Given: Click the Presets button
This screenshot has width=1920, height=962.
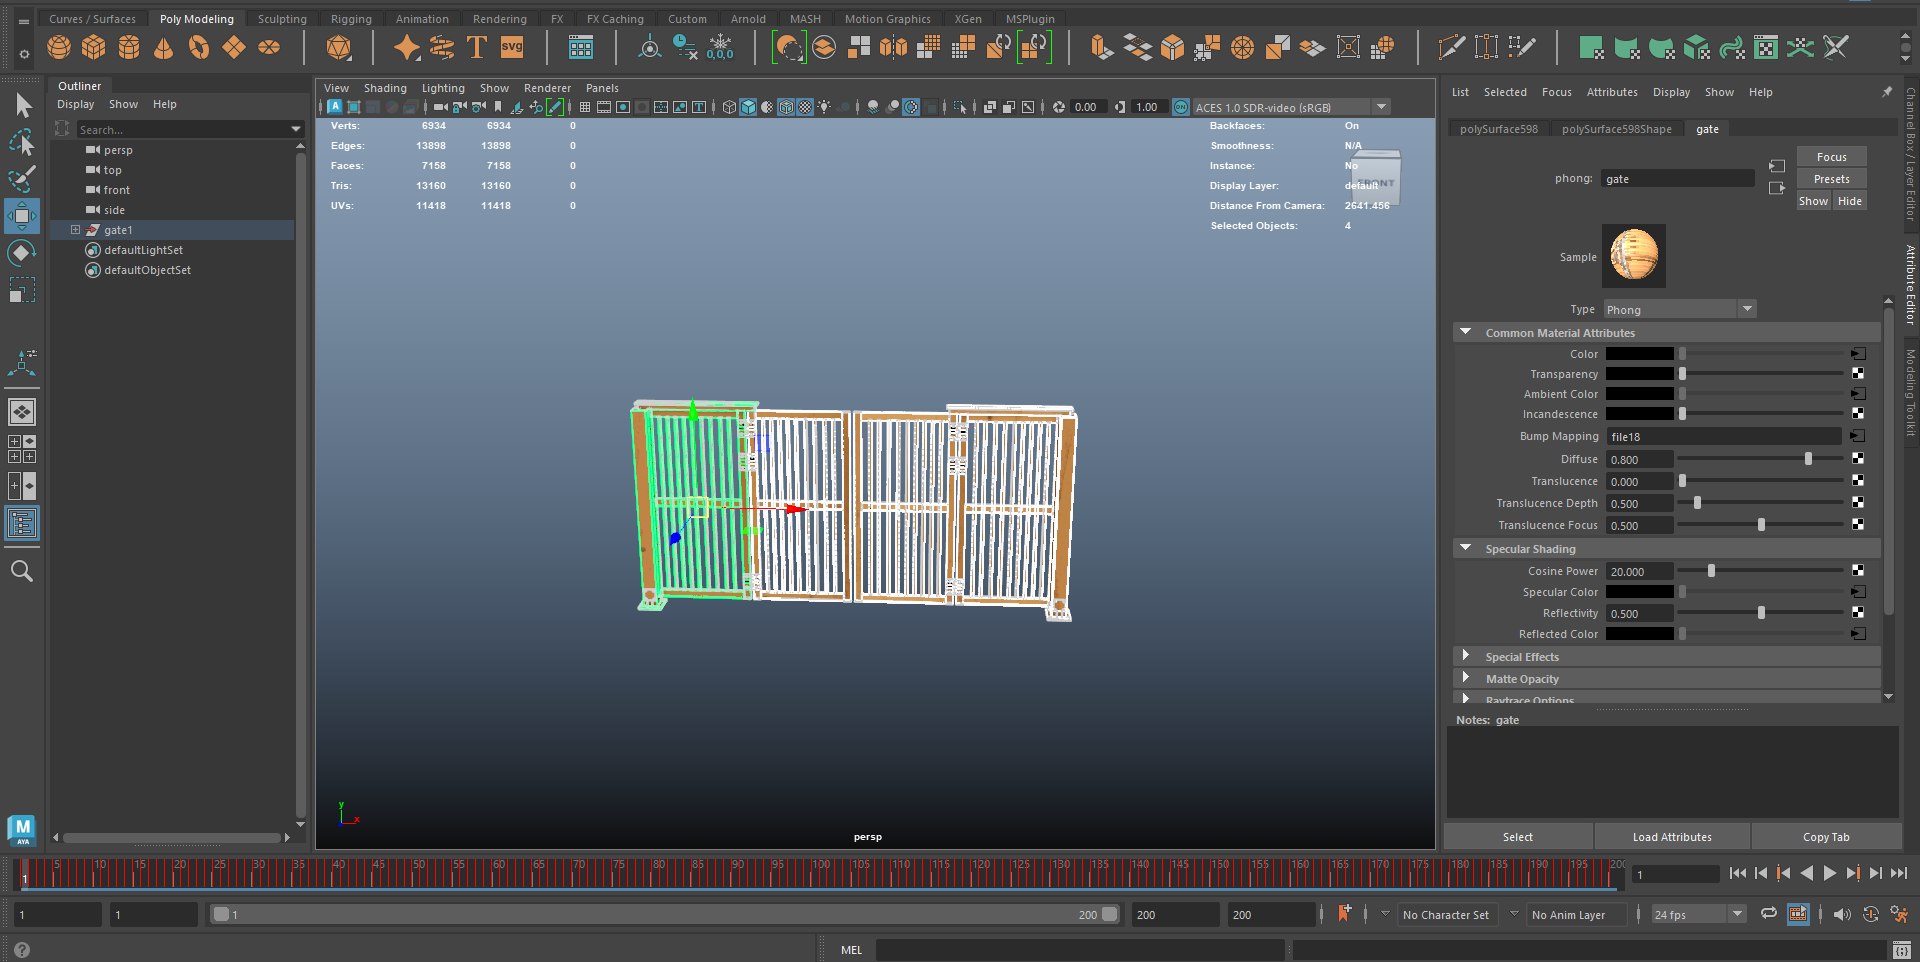Looking at the screenshot, I should [x=1831, y=179].
